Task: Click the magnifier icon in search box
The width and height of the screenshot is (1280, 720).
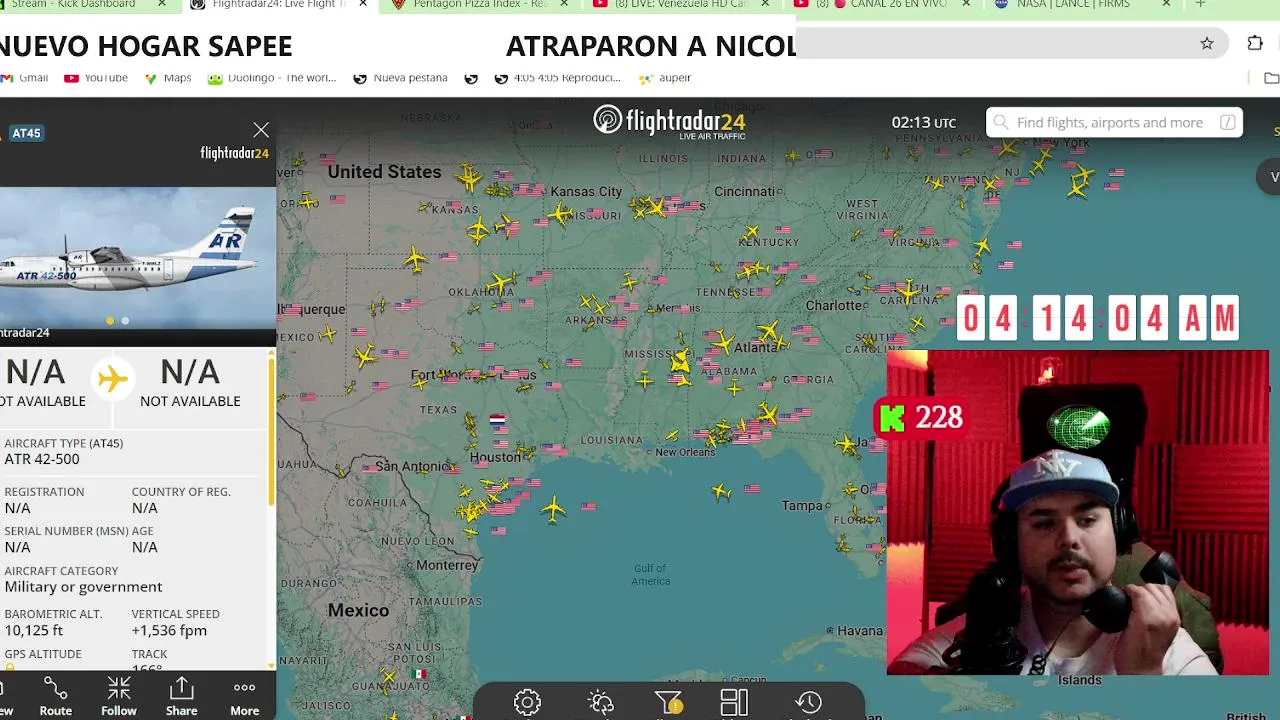Action: pyautogui.click(x=1001, y=123)
